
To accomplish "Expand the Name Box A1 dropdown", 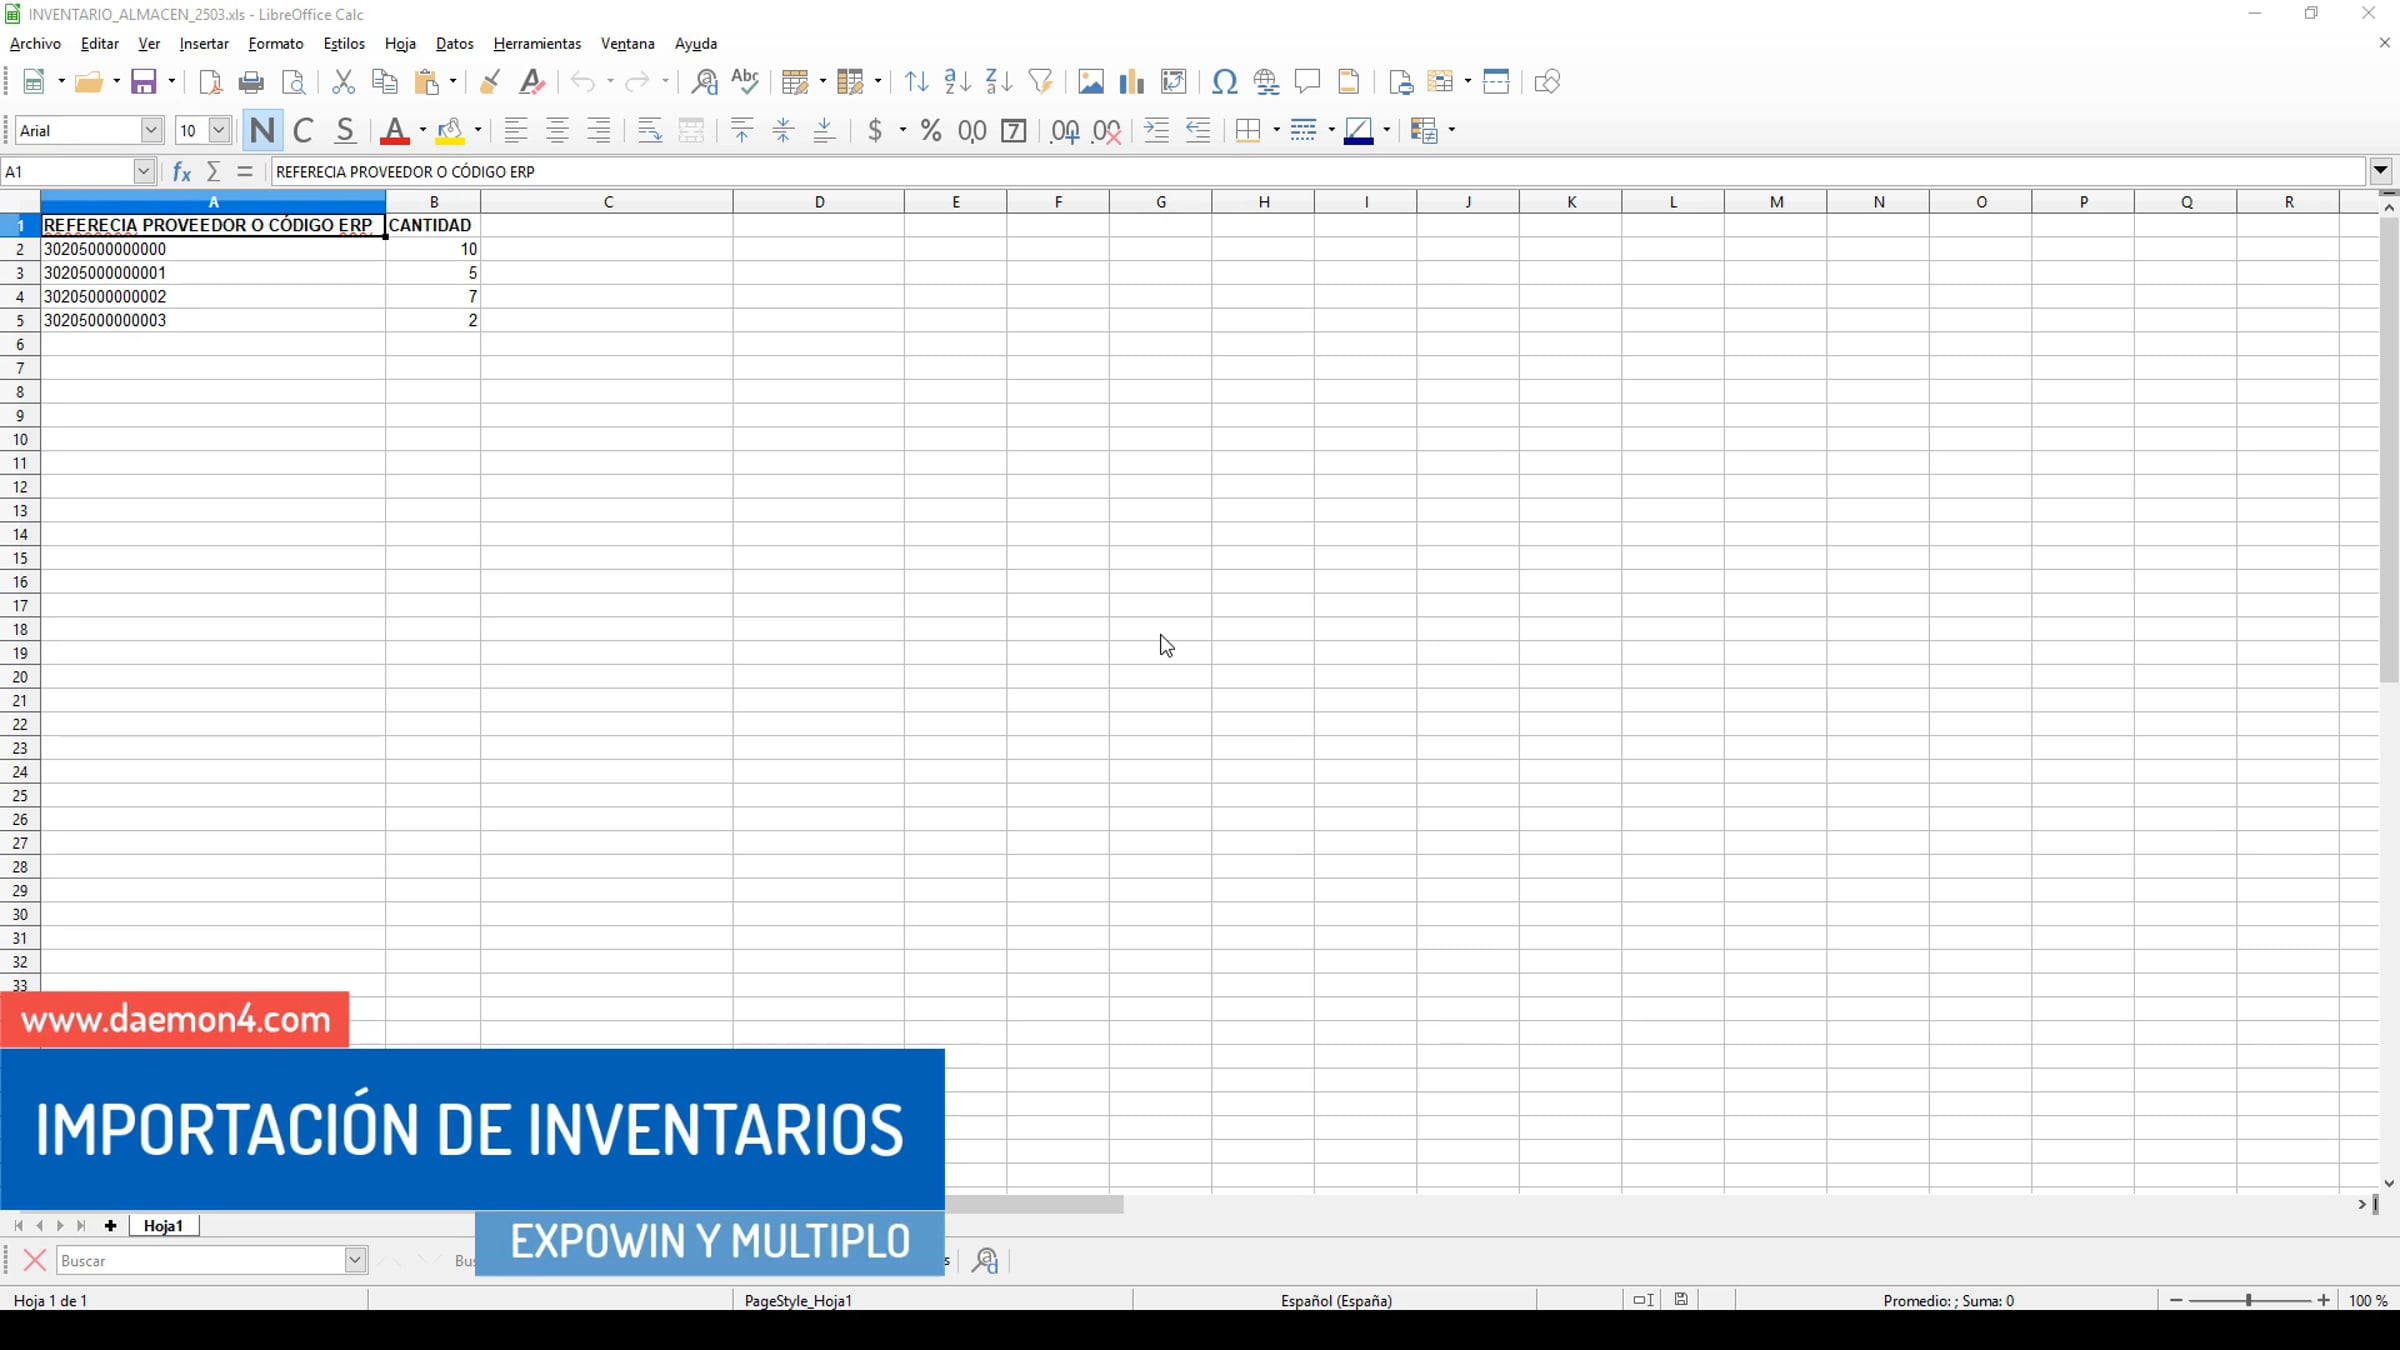I will (x=143, y=172).
